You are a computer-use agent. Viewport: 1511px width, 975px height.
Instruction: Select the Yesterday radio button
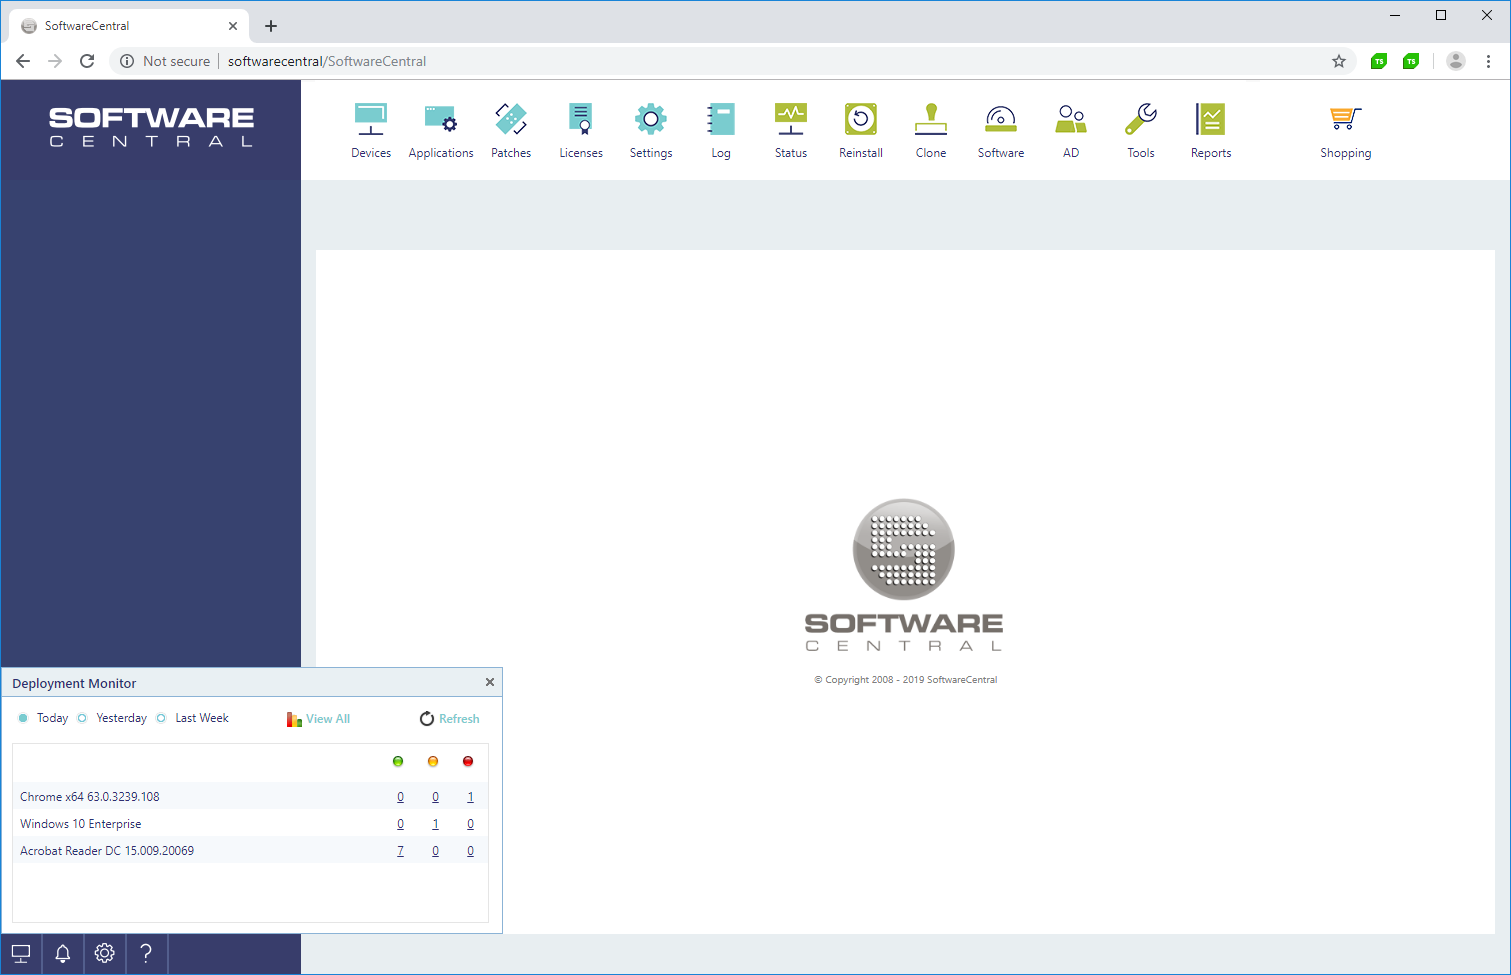pos(83,718)
